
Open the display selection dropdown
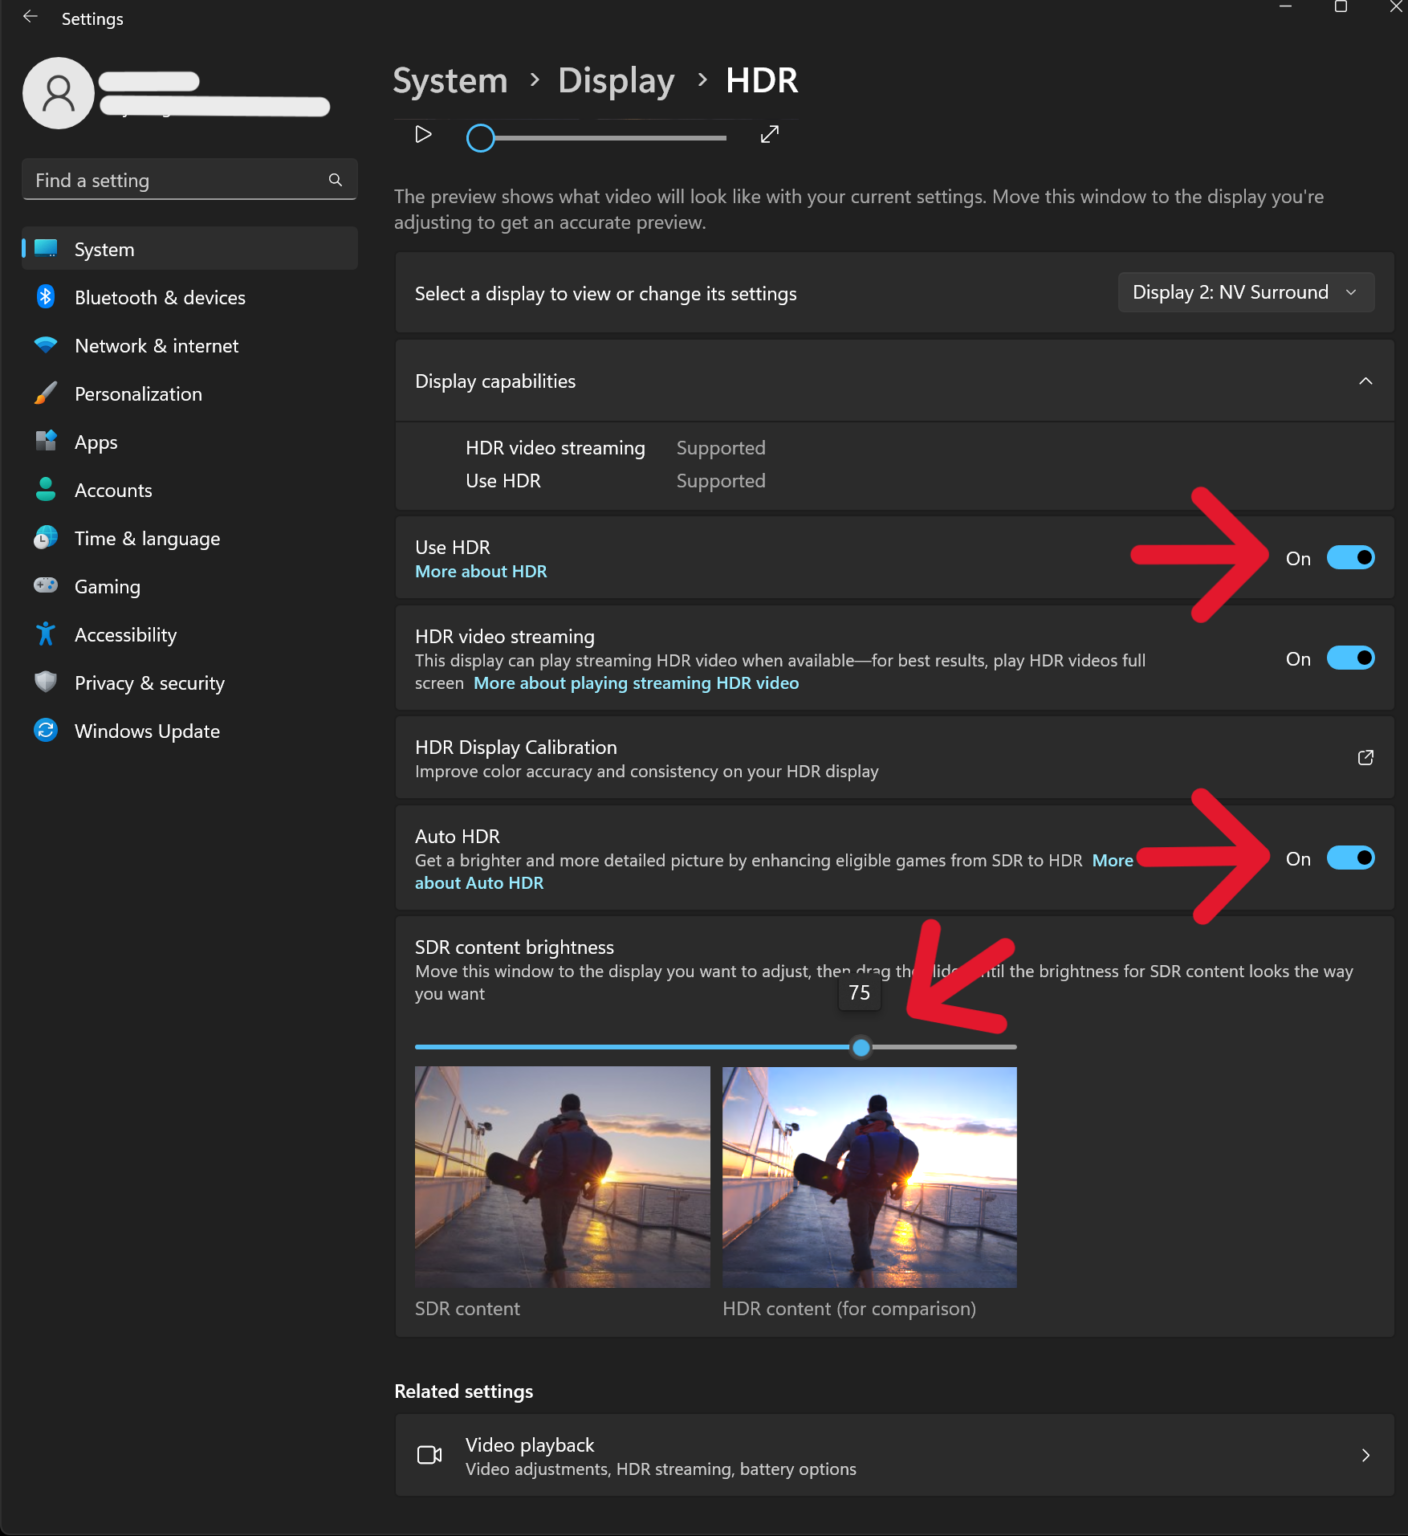click(x=1245, y=292)
